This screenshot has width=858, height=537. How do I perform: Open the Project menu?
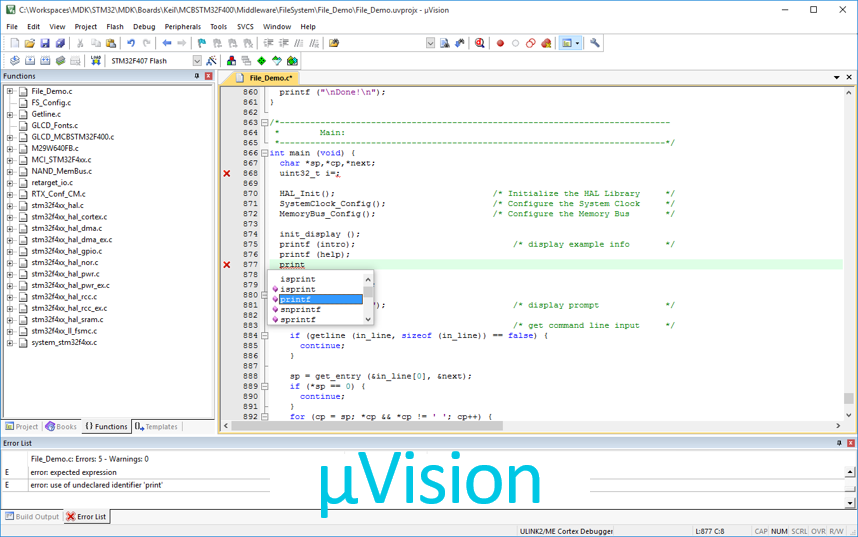click(85, 26)
